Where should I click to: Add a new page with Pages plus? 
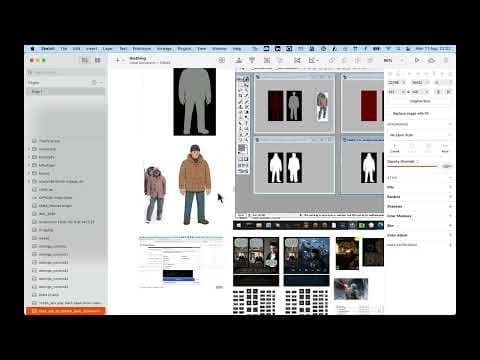(x=94, y=82)
